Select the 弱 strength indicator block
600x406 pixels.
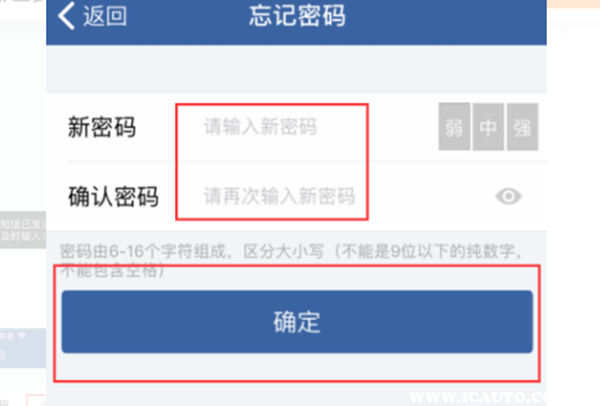tap(454, 127)
